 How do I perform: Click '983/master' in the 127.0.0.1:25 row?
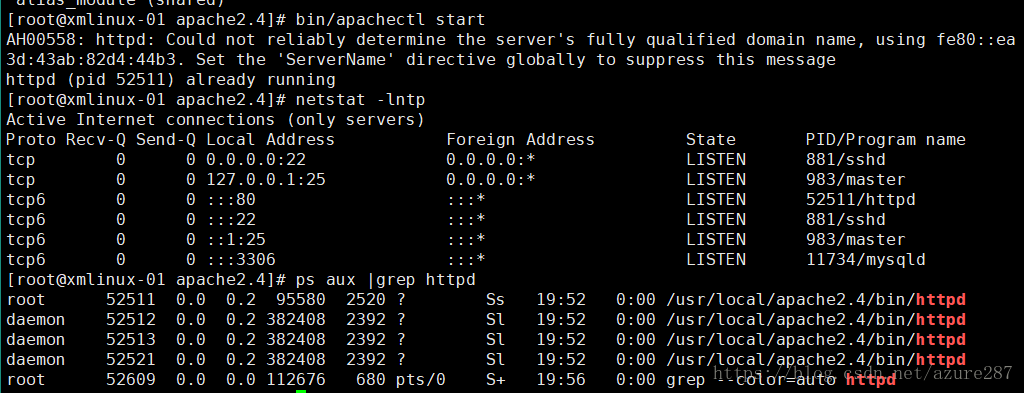click(x=856, y=180)
